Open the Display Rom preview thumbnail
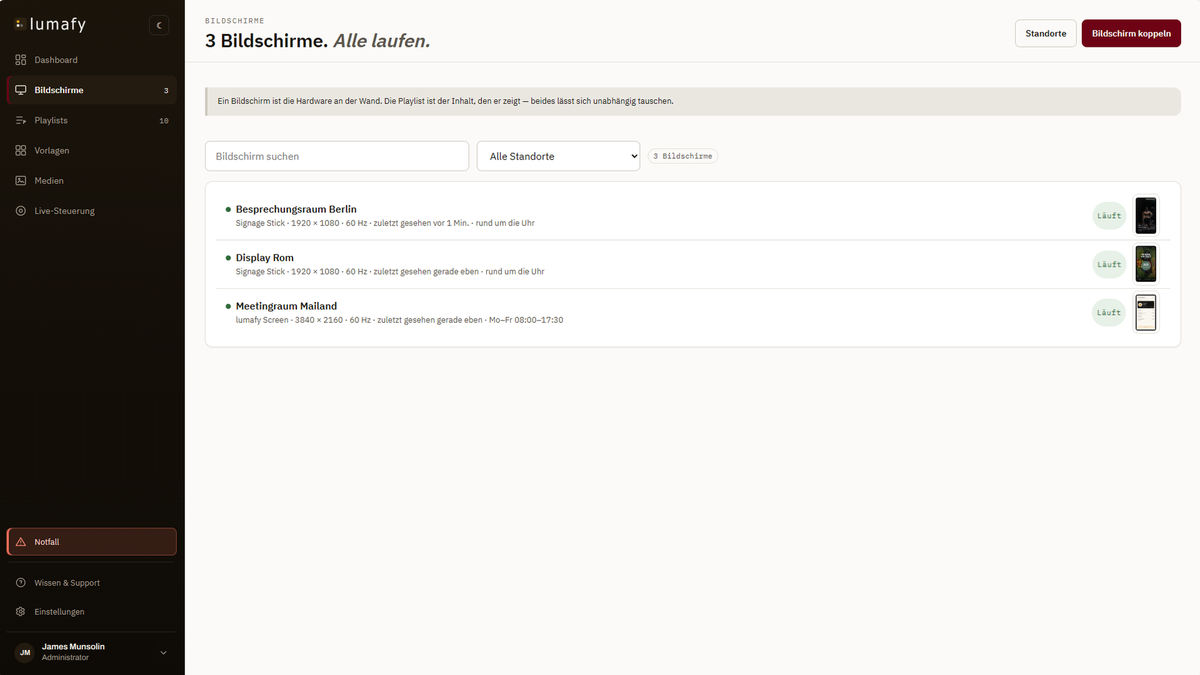Image resolution: width=1200 pixels, height=675 pixels. [1146, 264]
